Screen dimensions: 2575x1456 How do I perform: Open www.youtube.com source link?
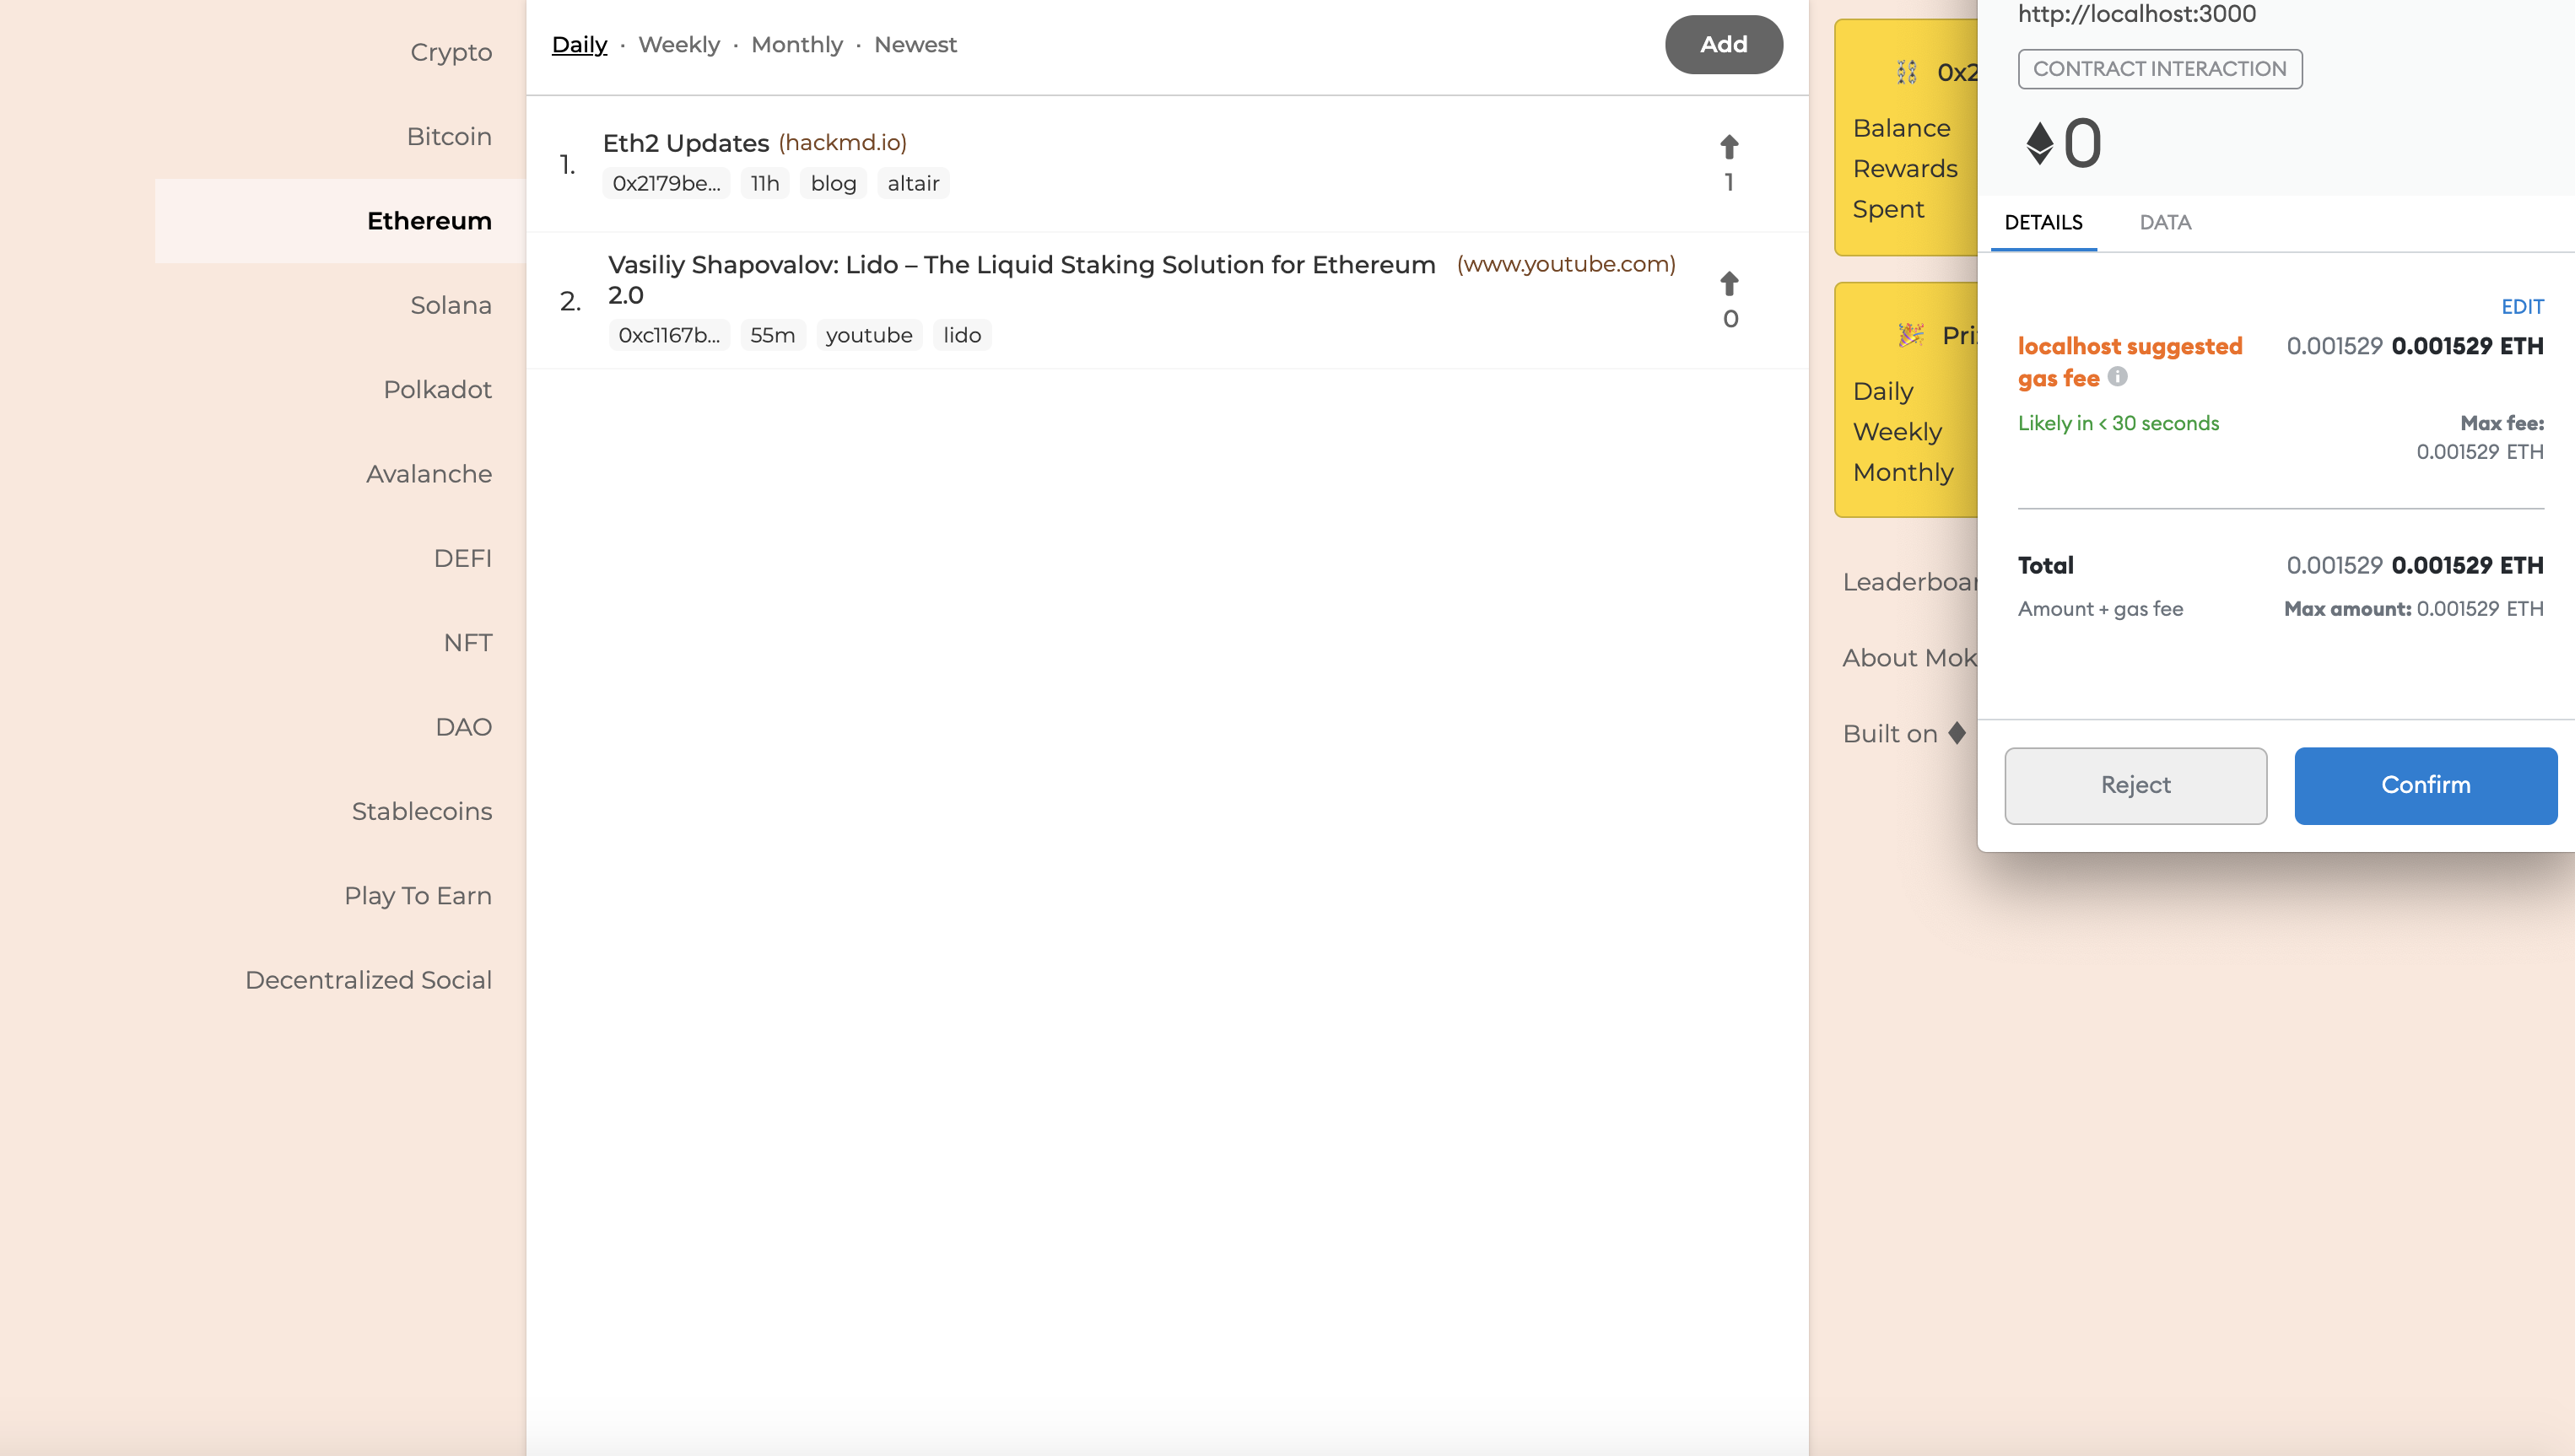pyautogui.click(x=1565, y=264)
